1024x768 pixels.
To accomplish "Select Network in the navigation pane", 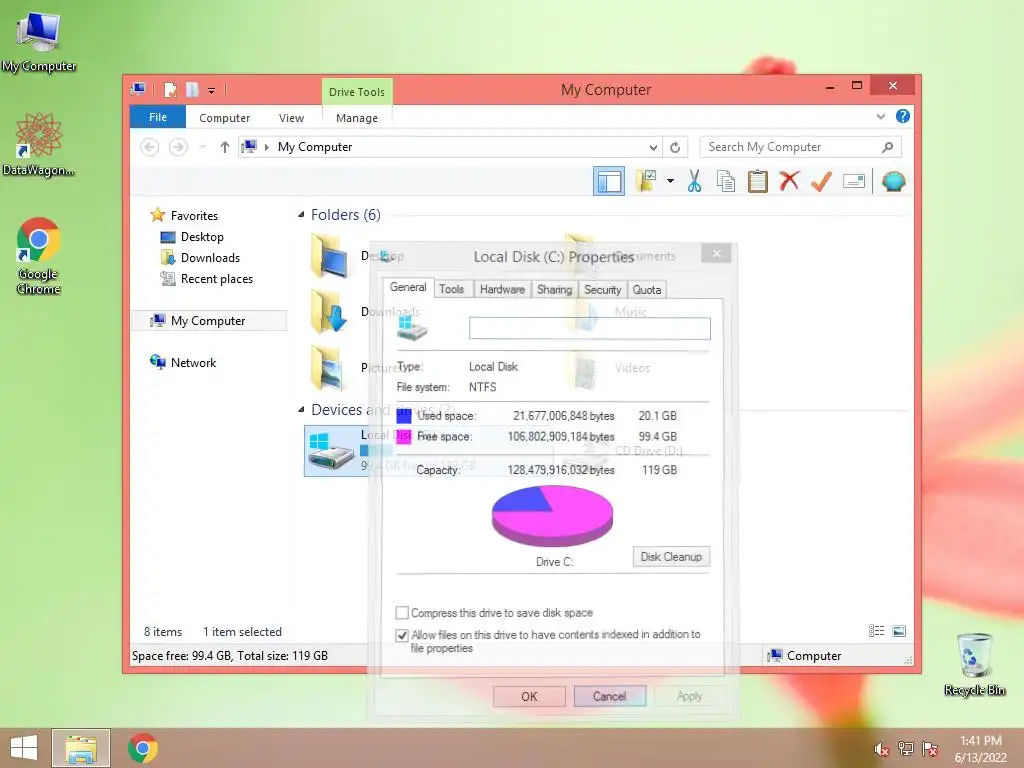I will (193, 362).
